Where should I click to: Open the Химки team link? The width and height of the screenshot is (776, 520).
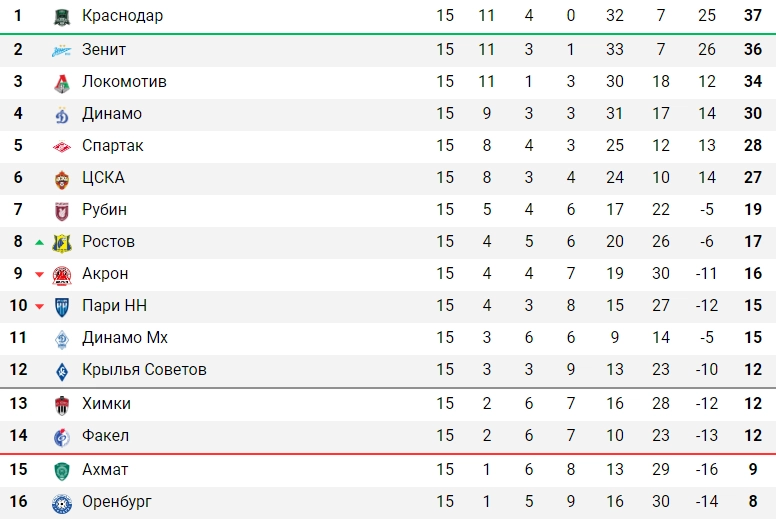click(106, 404)
